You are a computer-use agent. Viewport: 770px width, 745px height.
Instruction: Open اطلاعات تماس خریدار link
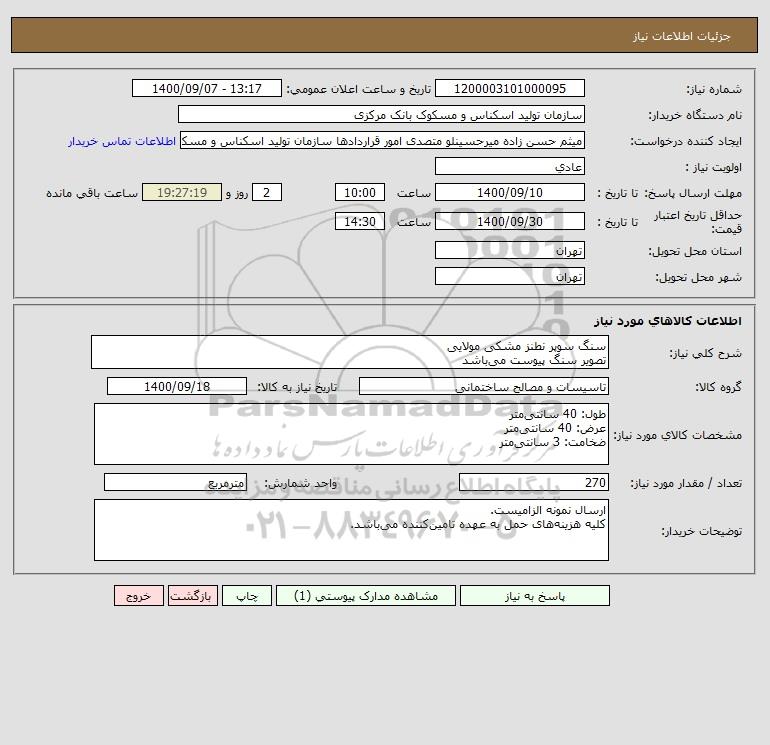122,141
